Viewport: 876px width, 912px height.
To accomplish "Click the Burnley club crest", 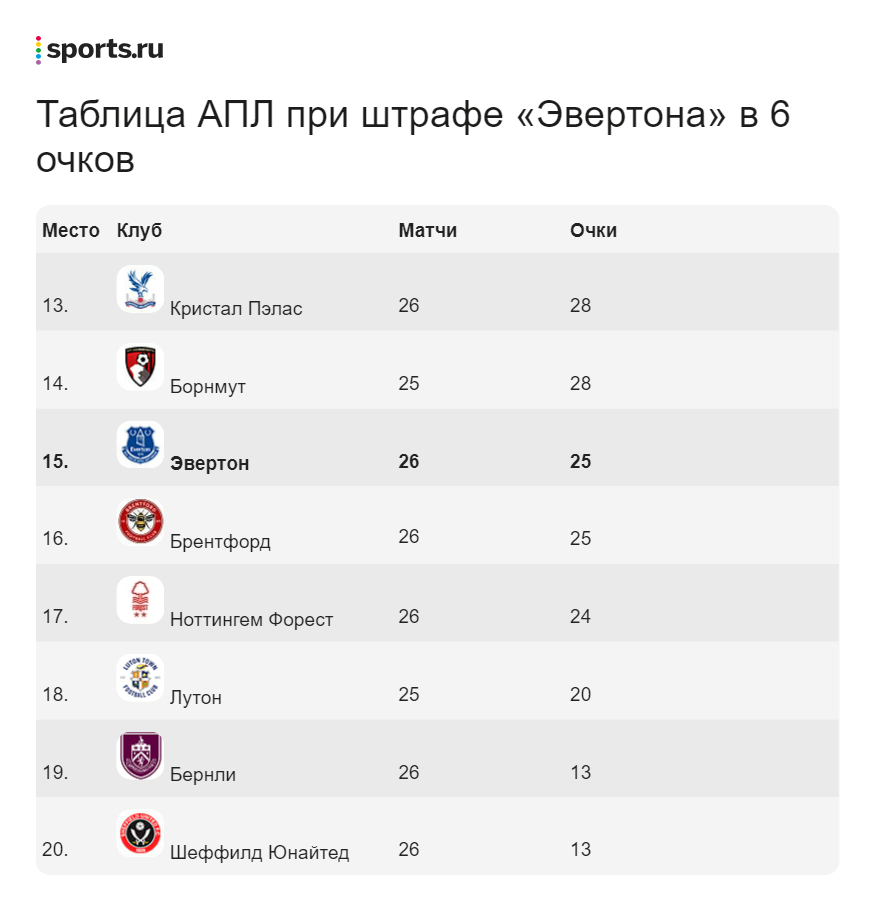I will (140, 756).
